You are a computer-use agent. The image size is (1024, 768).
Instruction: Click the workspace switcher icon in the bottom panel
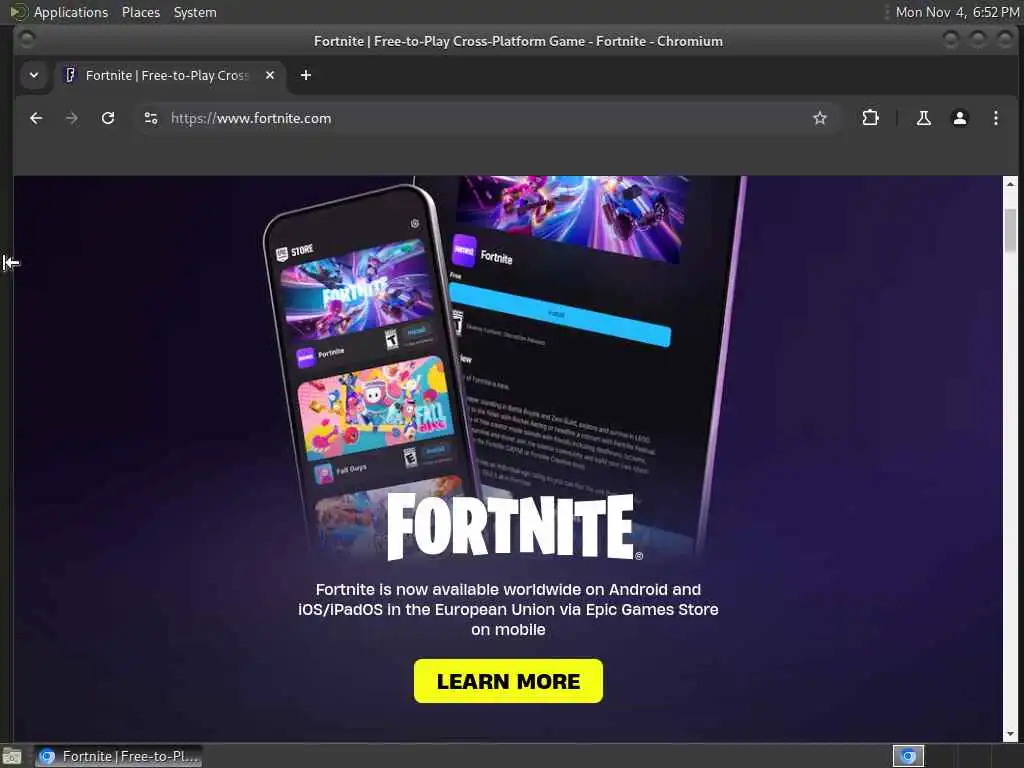[x=908, y=756]
